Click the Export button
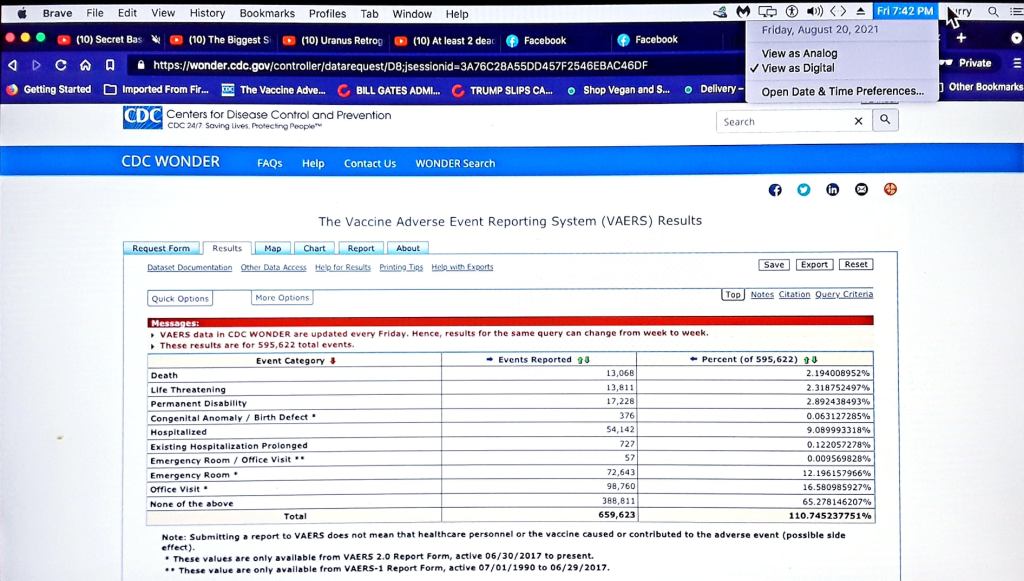The image size is (1024, 581). 814,265
